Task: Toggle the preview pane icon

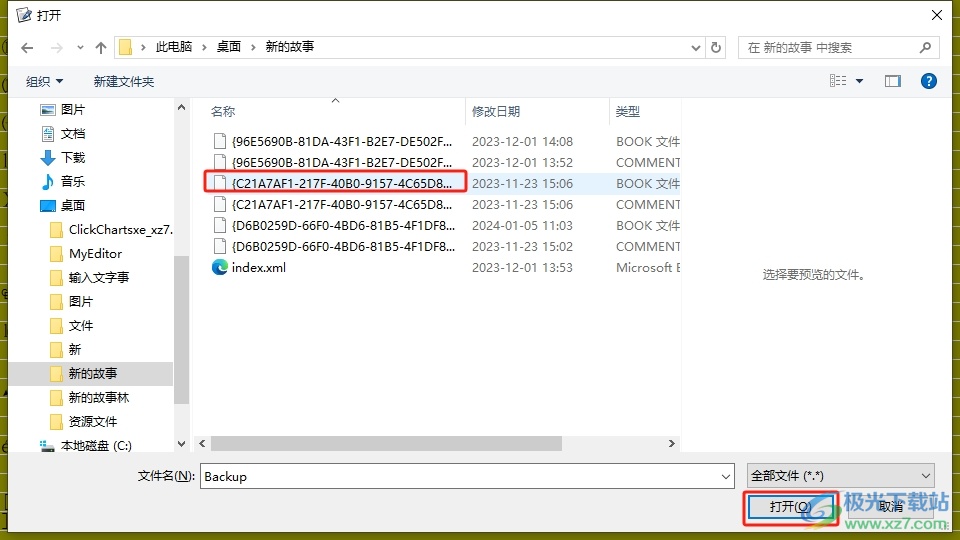Action: click(x=893, y=81)
